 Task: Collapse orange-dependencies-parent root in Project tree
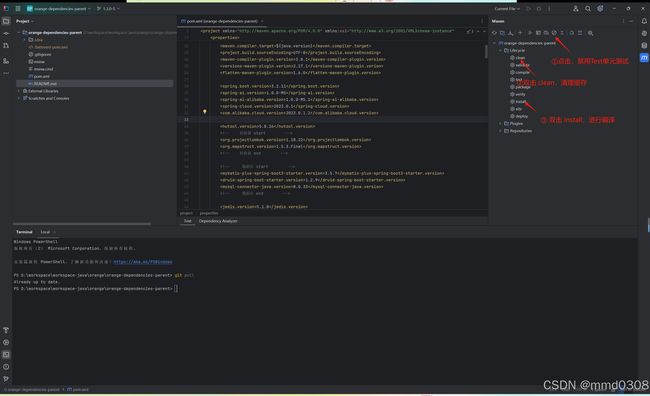click(x=18, y=32)
